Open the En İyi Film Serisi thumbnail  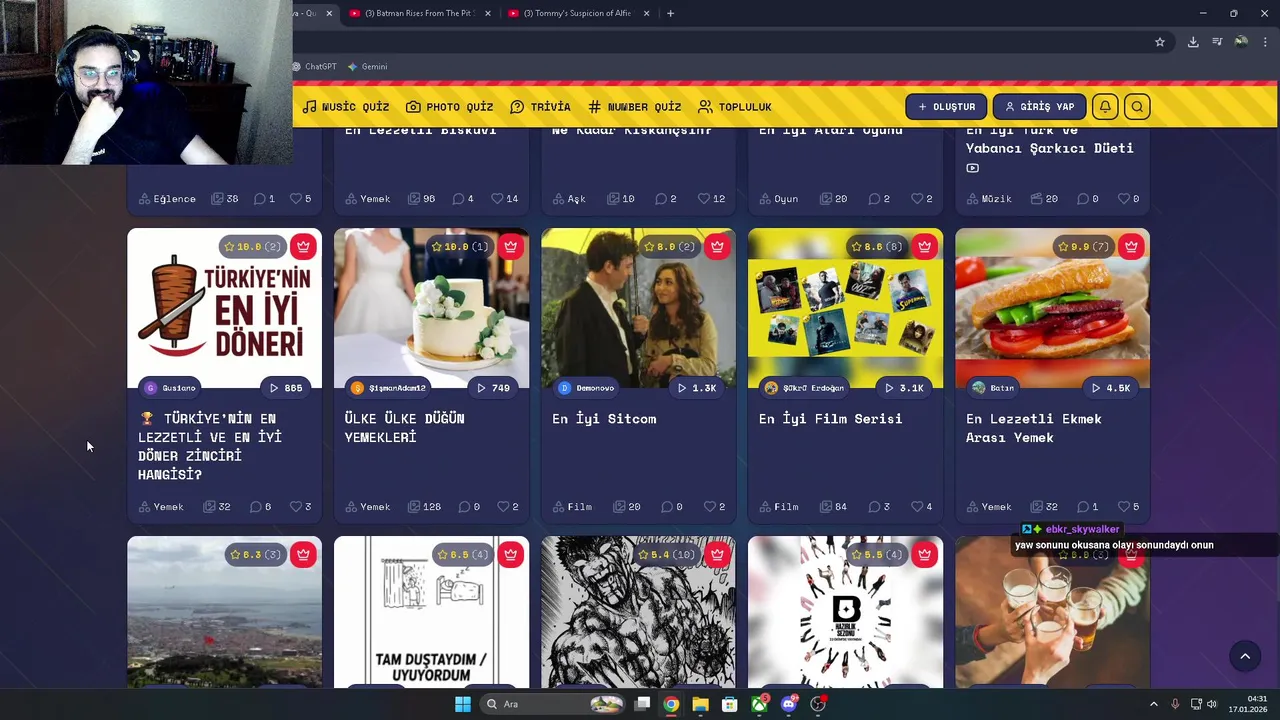click(x=845, y=308)
